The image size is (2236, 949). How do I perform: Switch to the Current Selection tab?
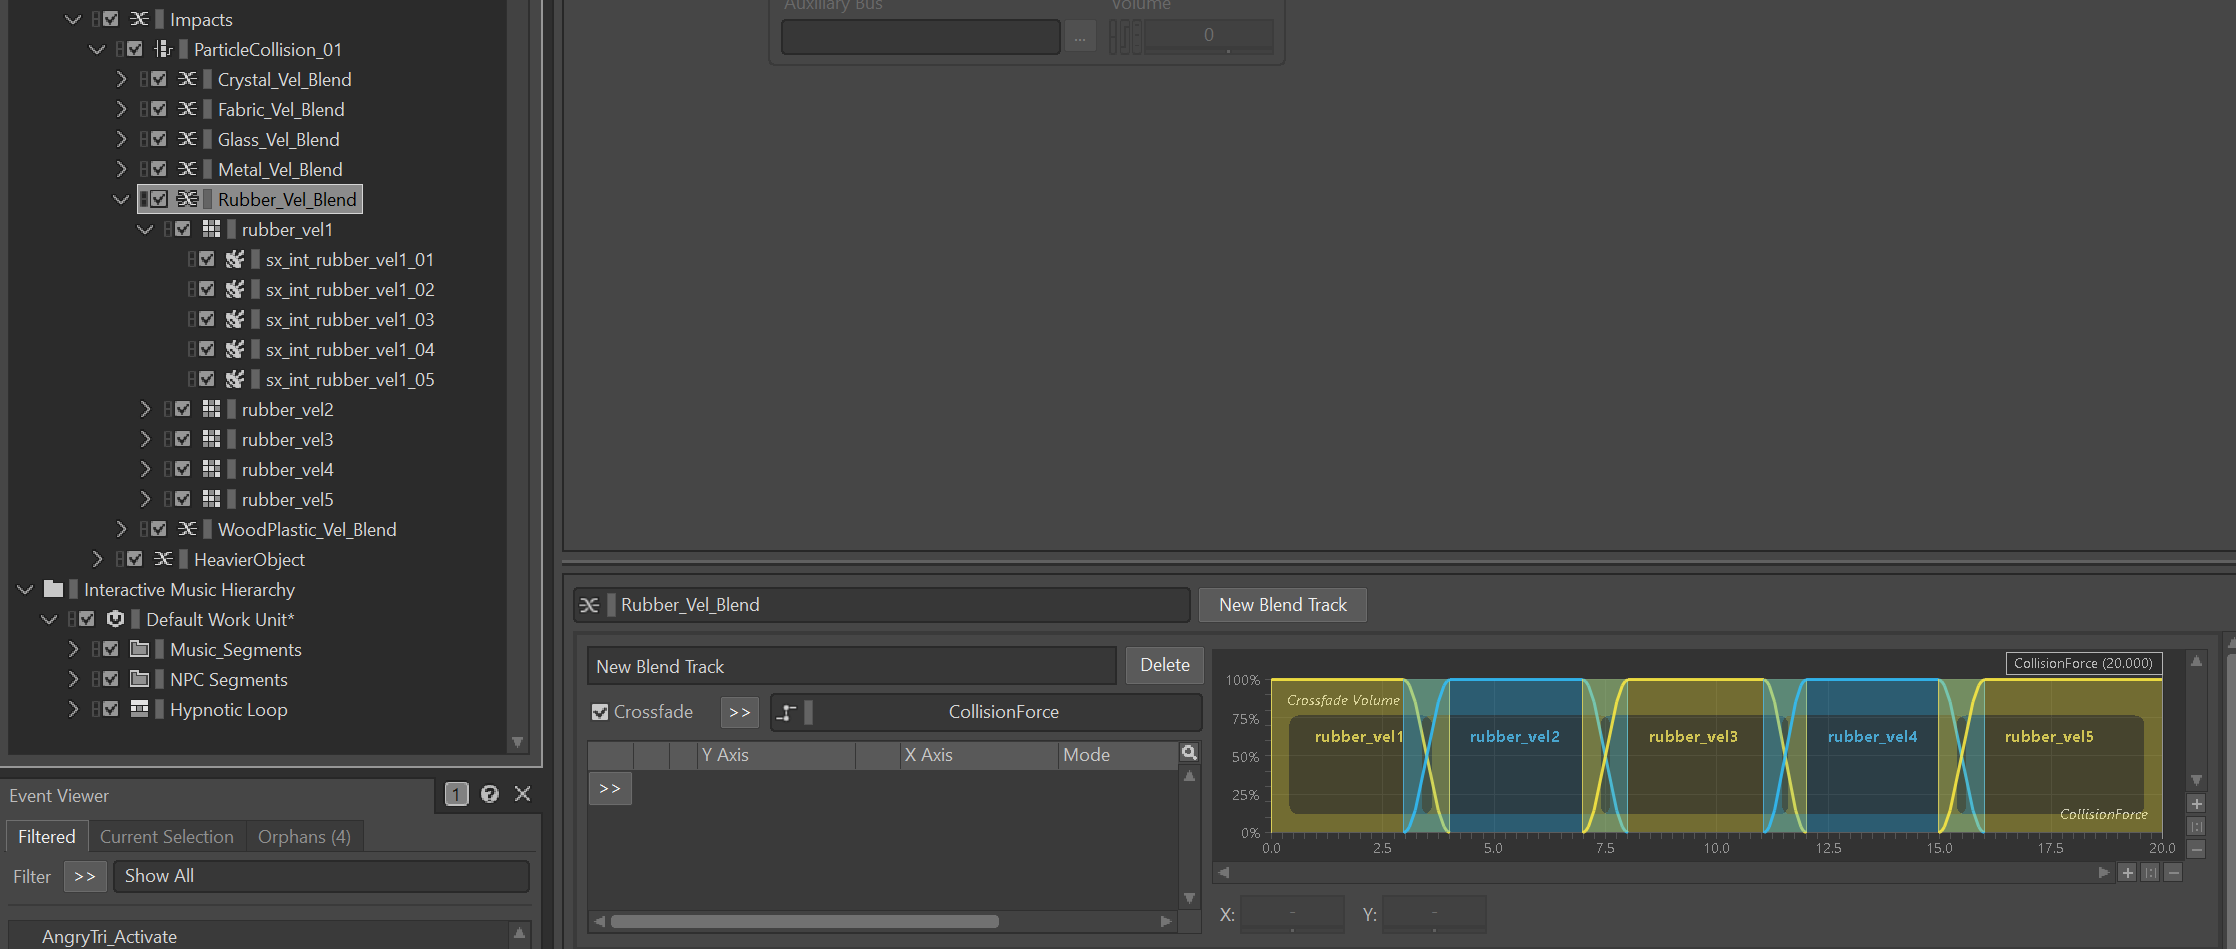coord(167,836)
